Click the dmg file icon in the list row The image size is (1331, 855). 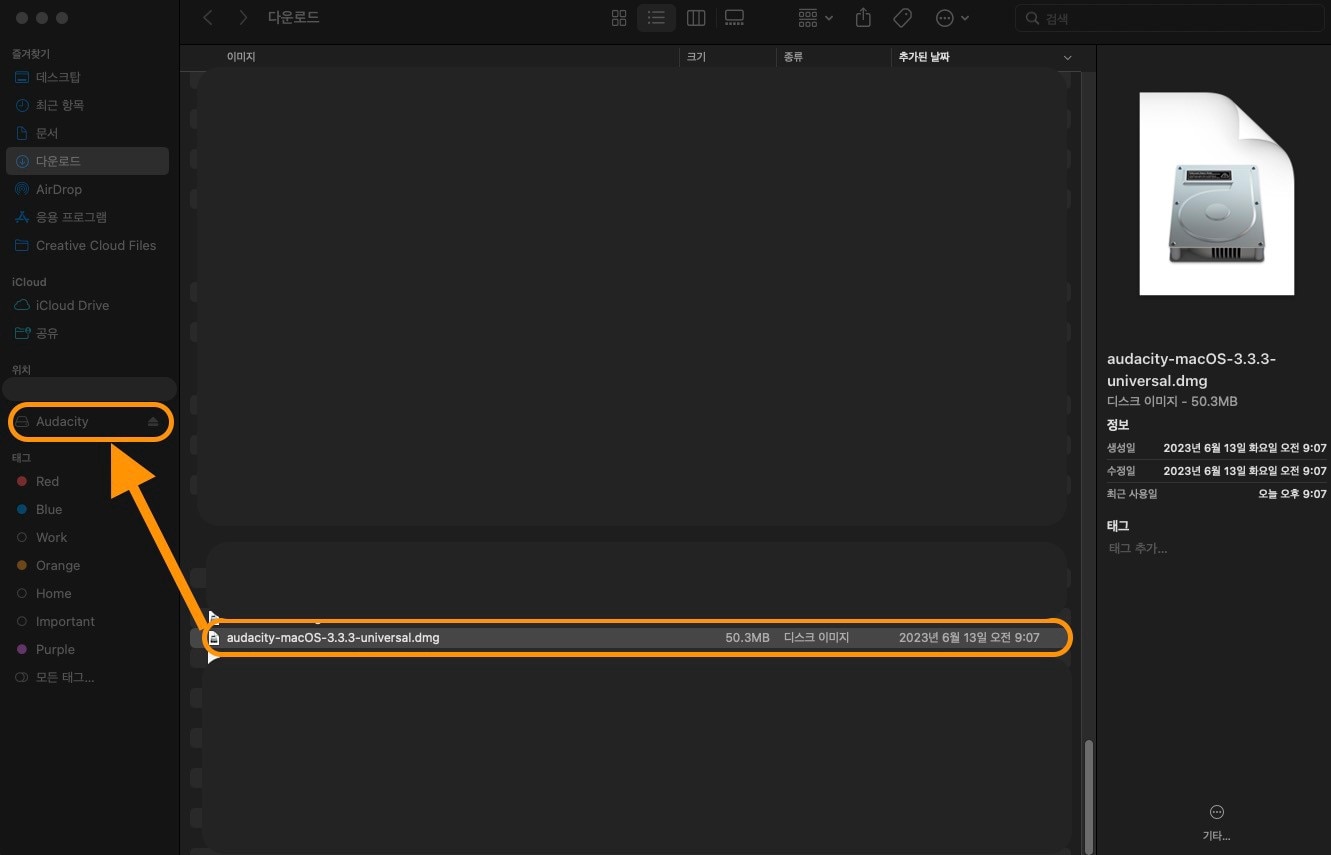[214, 637]
